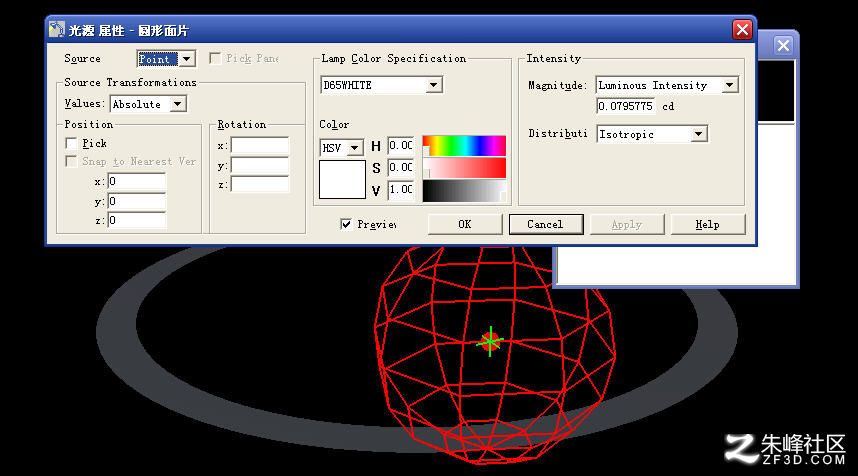Click the dialog title bar app icon
This screenshot has height=476, width=858.
[x=56, y=30]
